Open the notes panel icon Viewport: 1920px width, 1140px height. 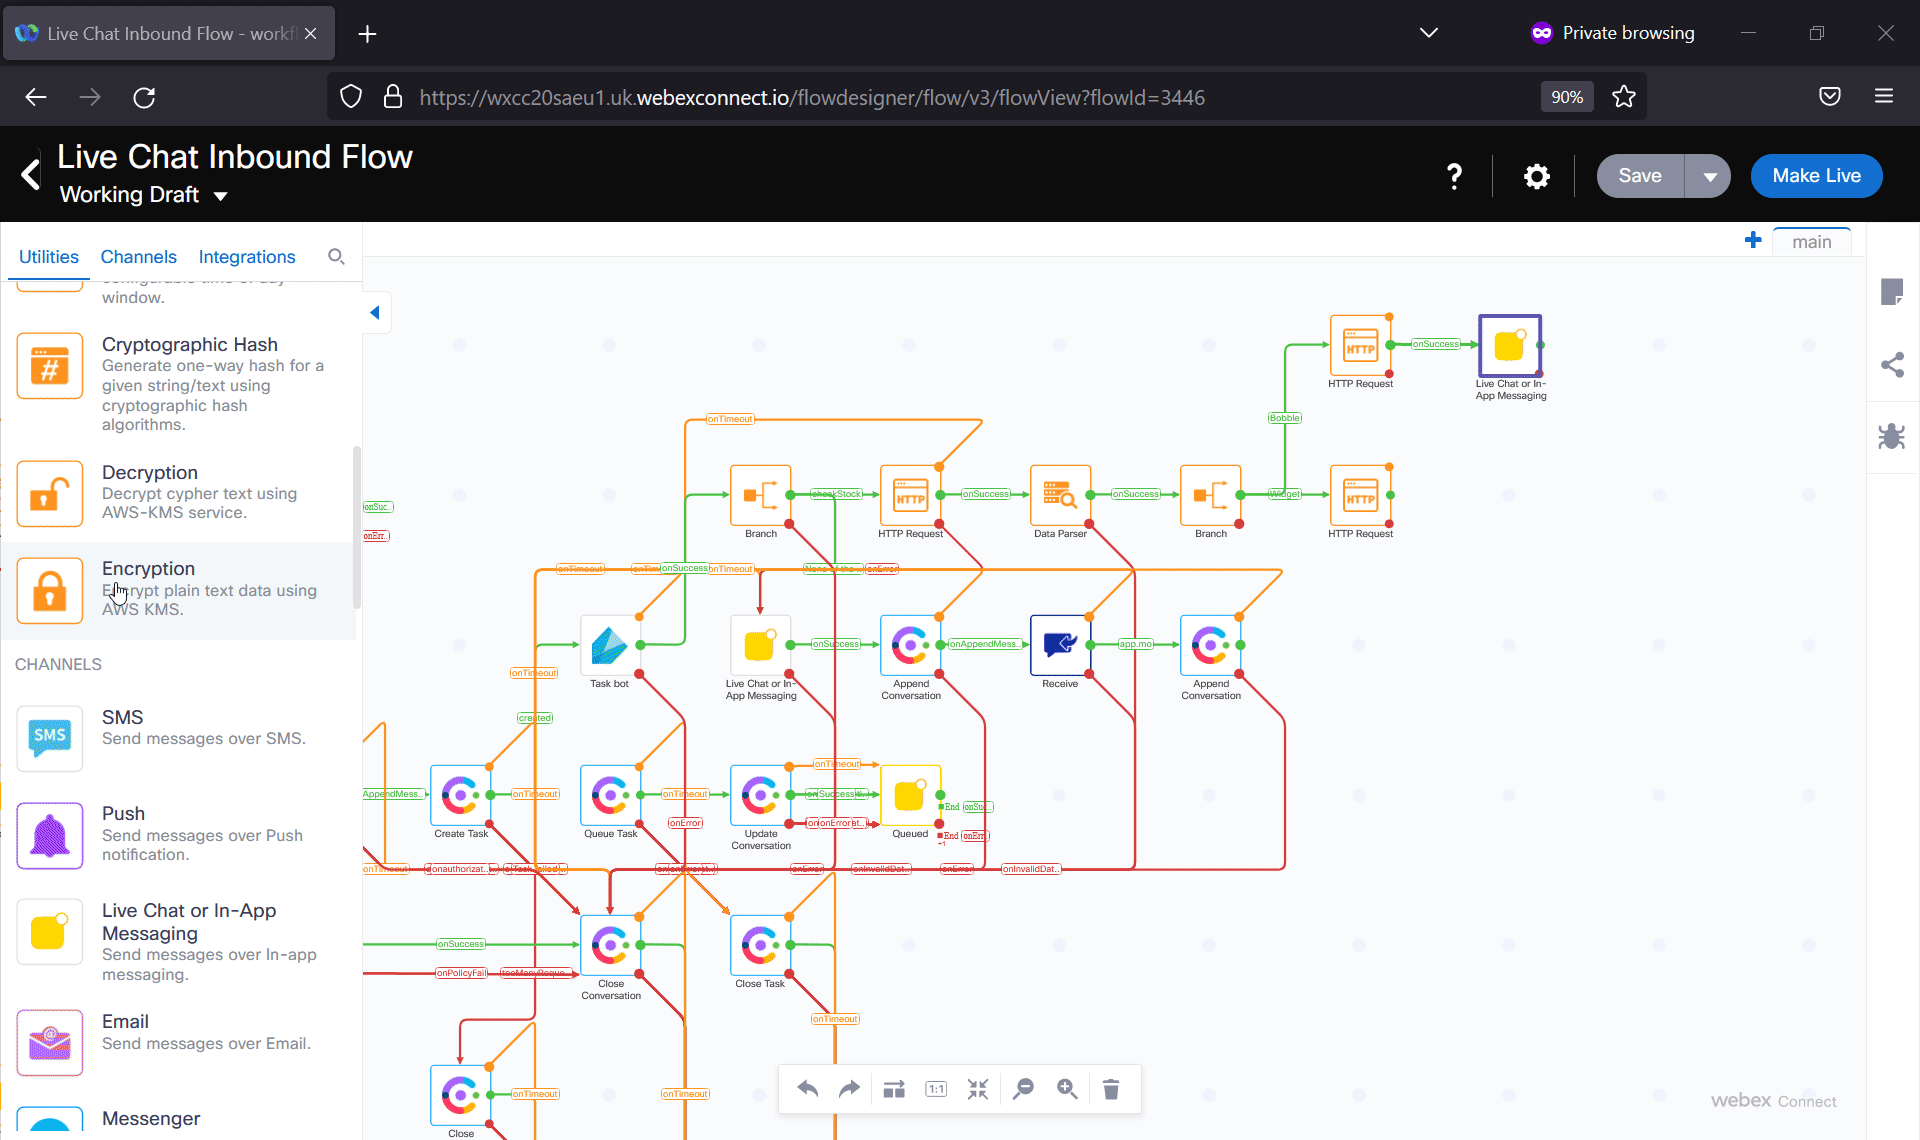1892,292
